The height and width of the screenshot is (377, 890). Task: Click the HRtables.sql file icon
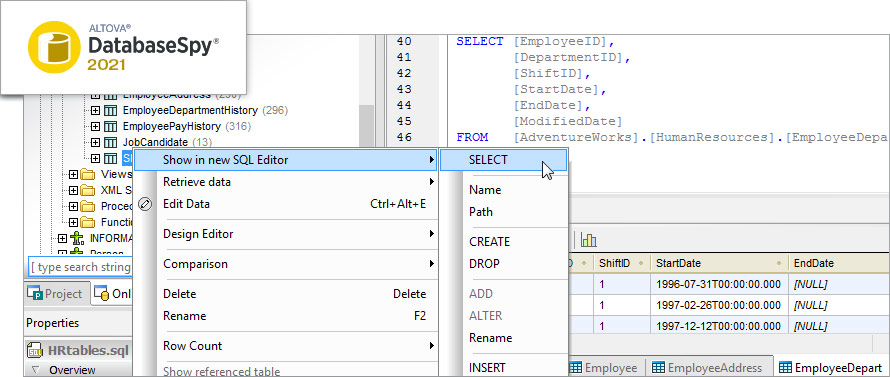35,350
